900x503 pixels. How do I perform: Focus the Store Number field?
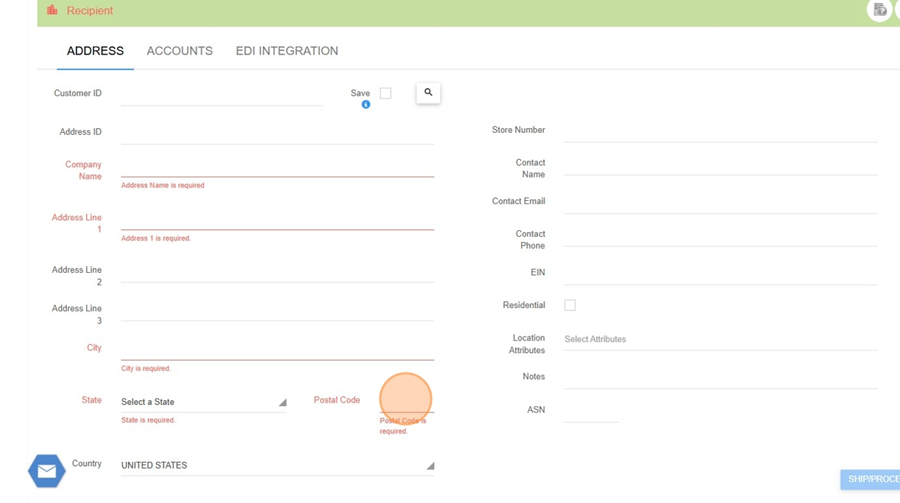click(x=720, y=131)
